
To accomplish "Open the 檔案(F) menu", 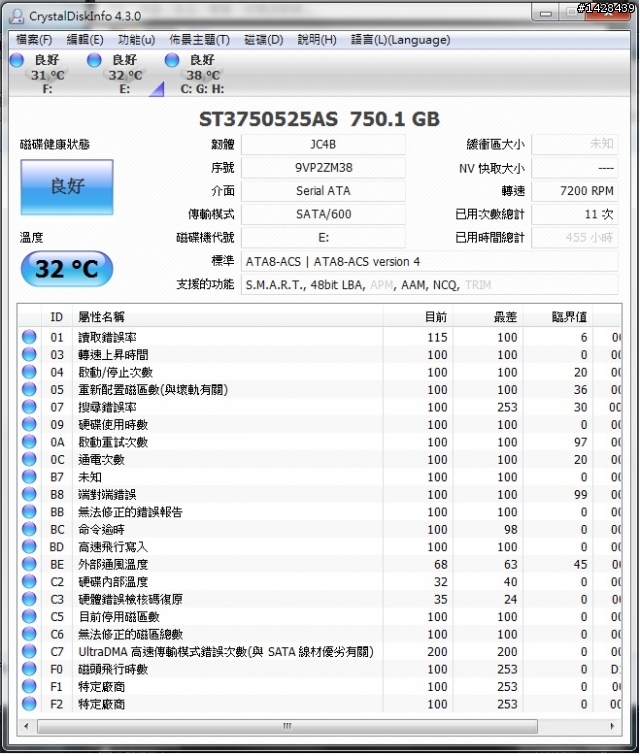I will 34,40.
